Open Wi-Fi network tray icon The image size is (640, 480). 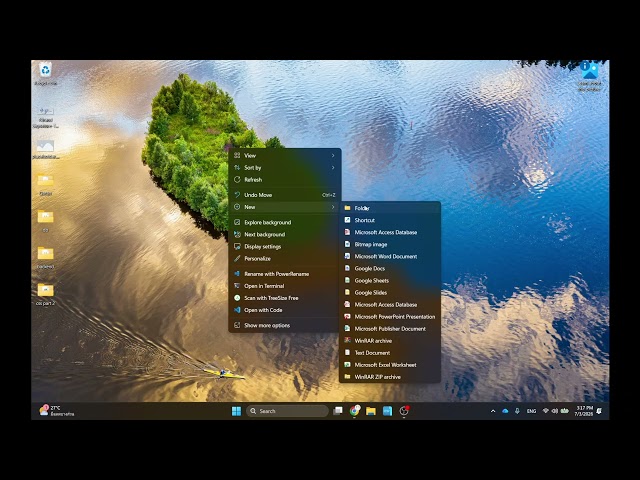545,411
